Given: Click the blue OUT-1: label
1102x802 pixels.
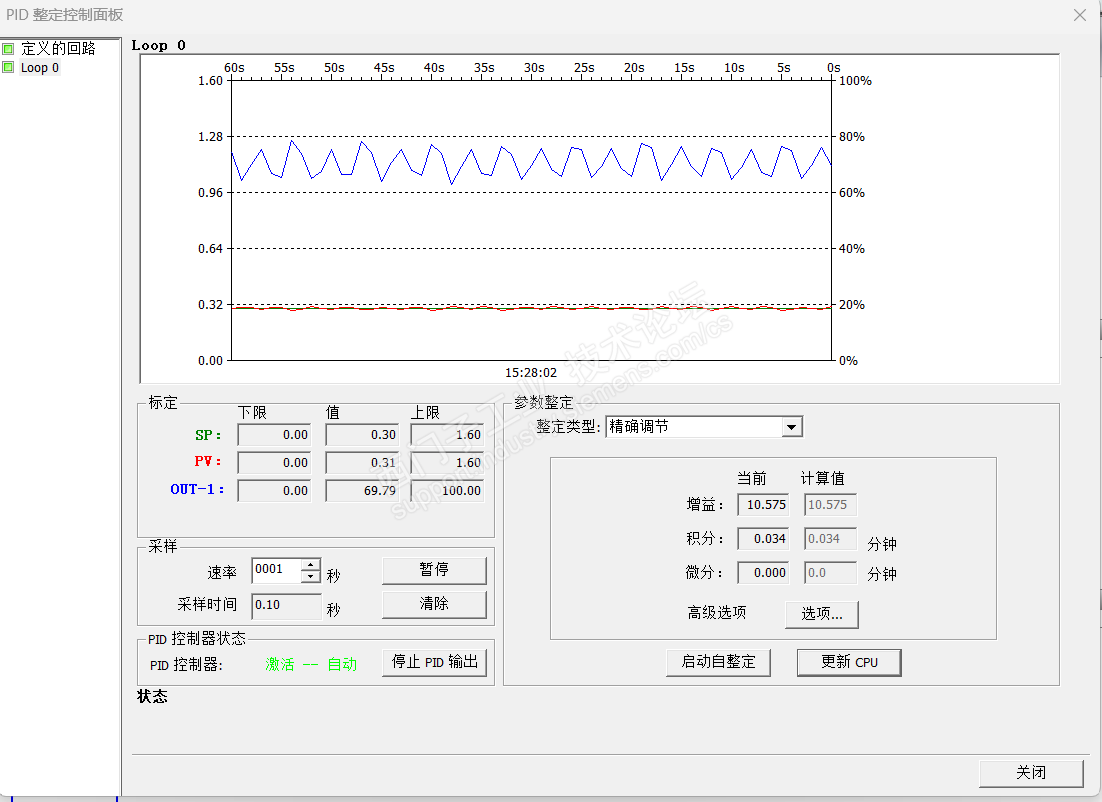Looking at the screenshot, I should click(x=197, y=489).
